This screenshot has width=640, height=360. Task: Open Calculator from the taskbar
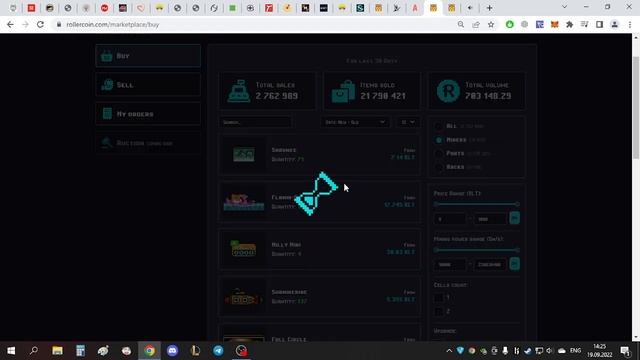[x=80, y=351]
